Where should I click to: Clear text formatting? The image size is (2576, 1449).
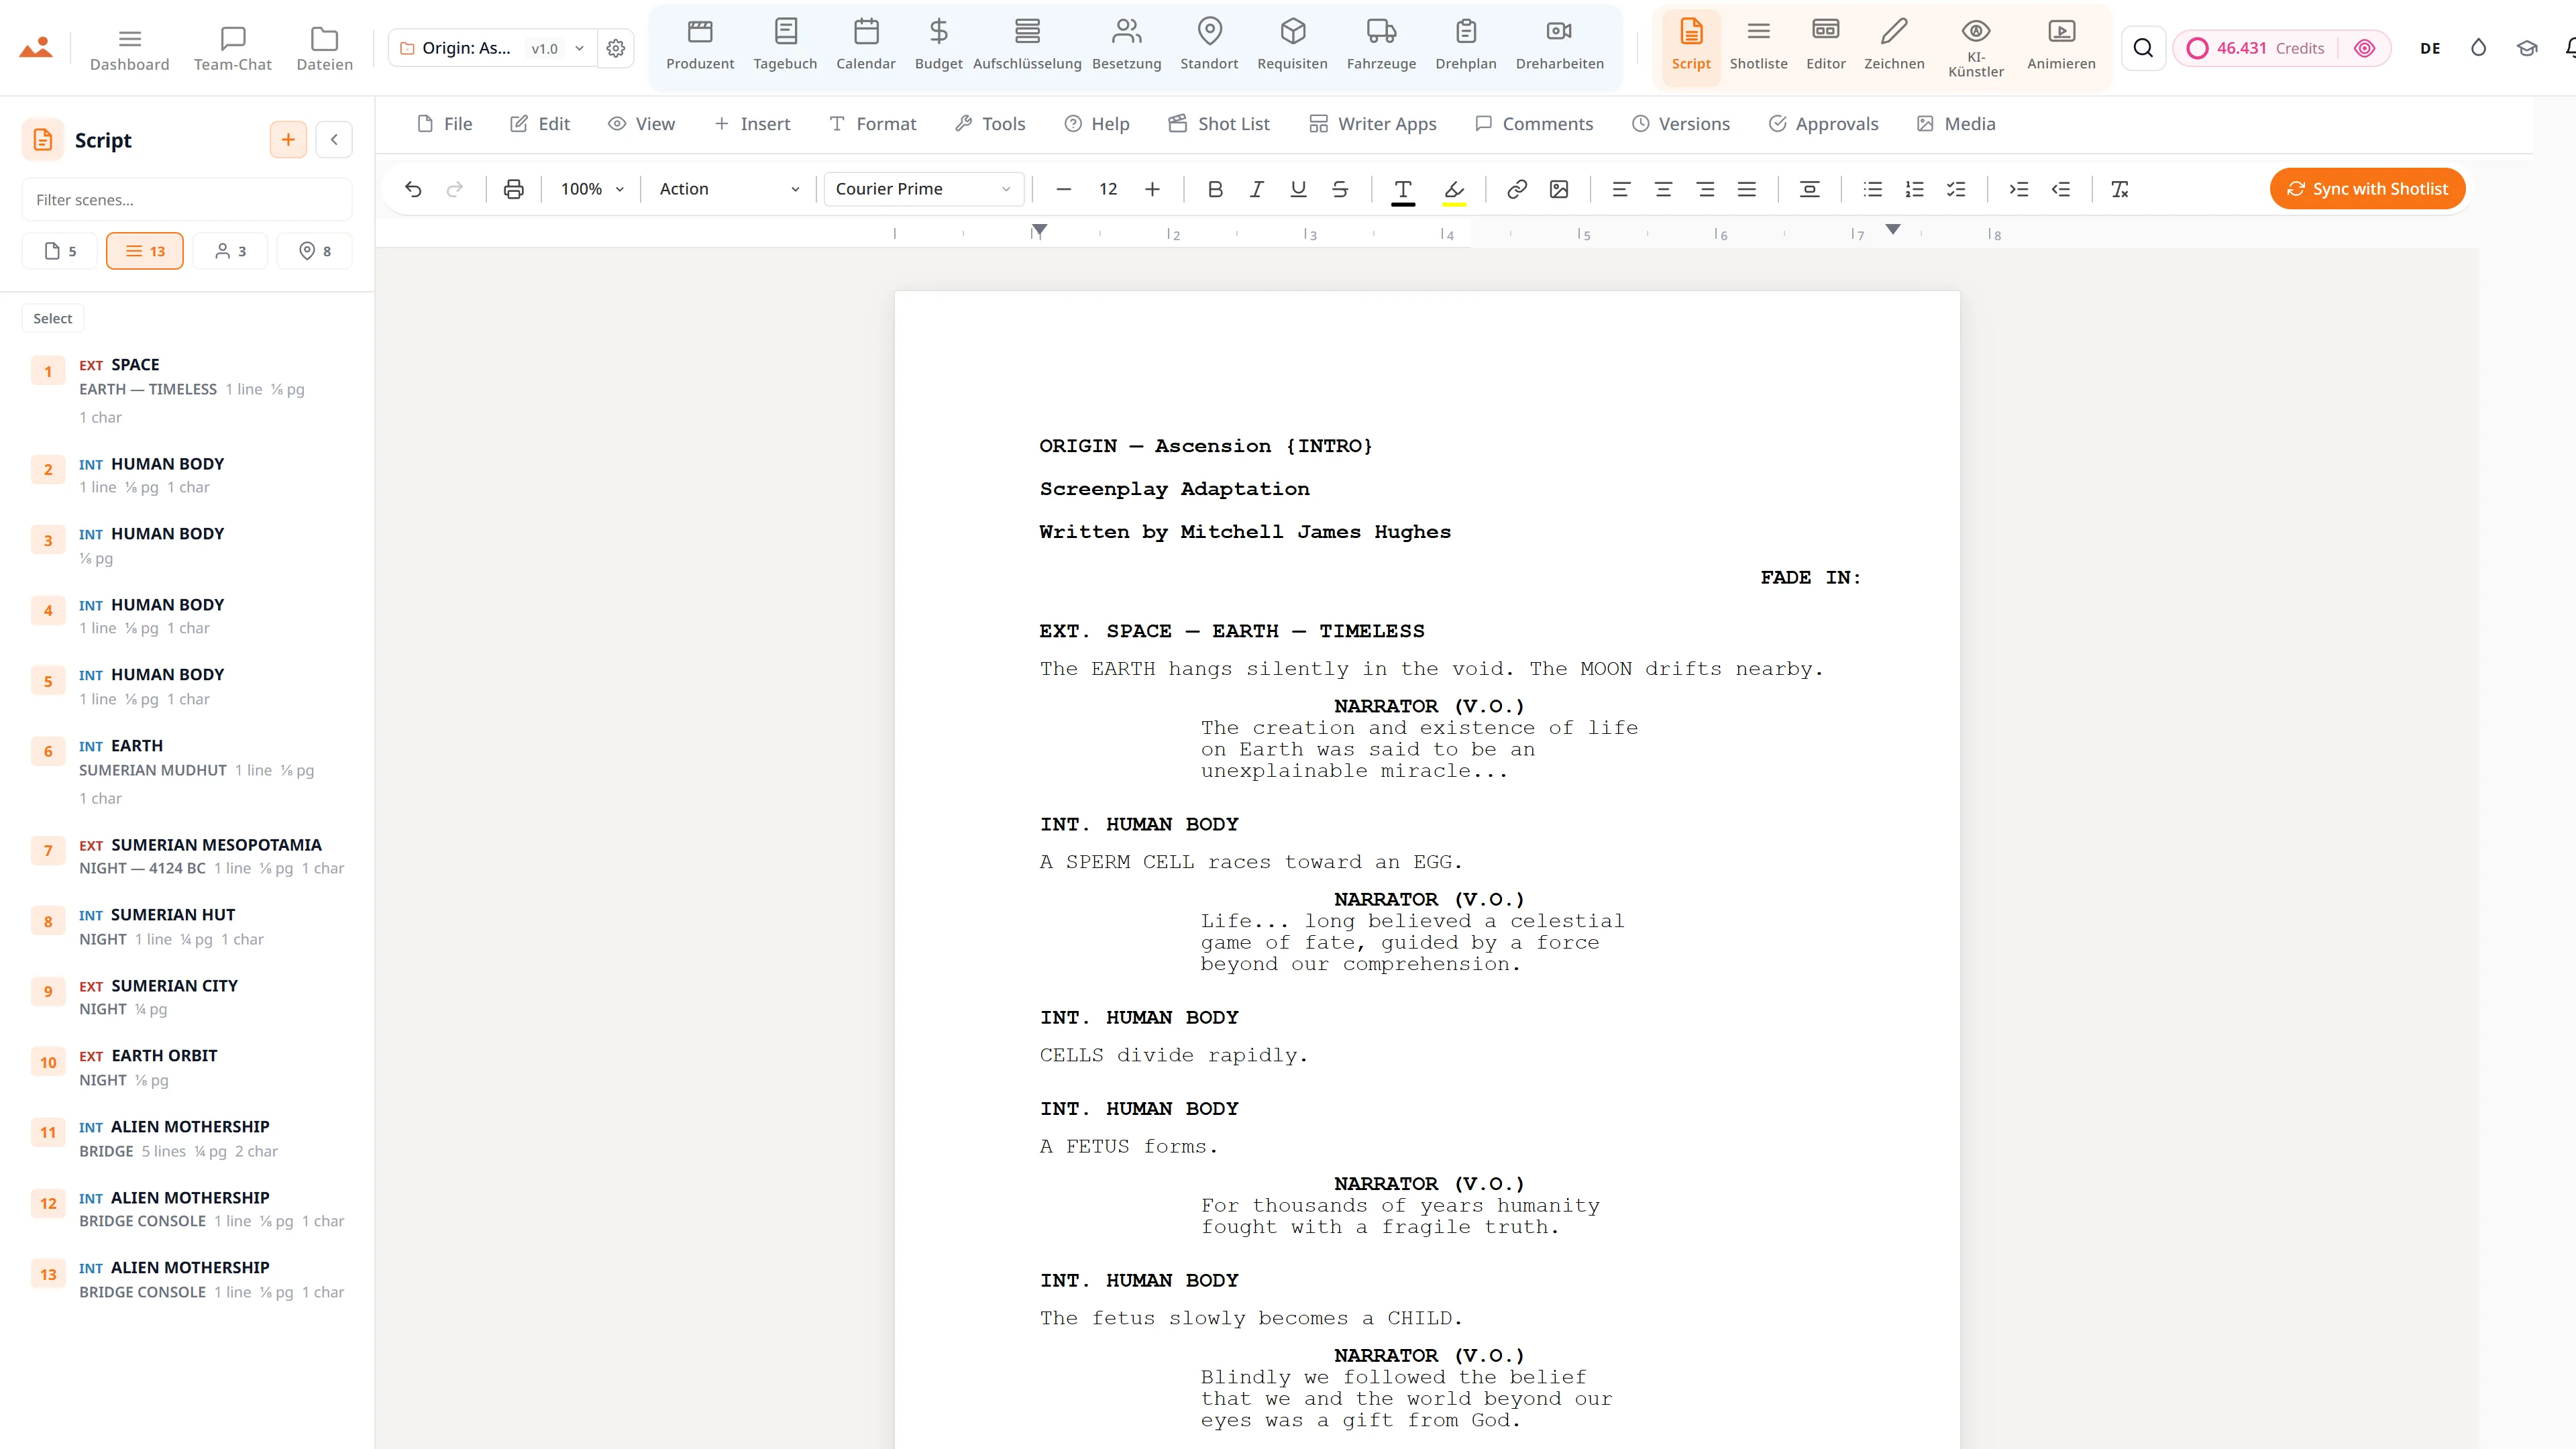(x=2120, y=189)
